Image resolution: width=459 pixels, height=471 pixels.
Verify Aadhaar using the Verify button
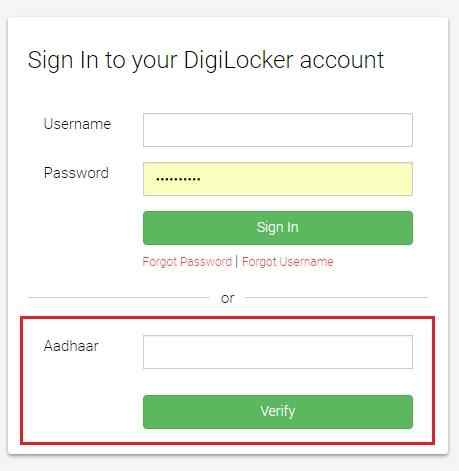click(278, 412)
